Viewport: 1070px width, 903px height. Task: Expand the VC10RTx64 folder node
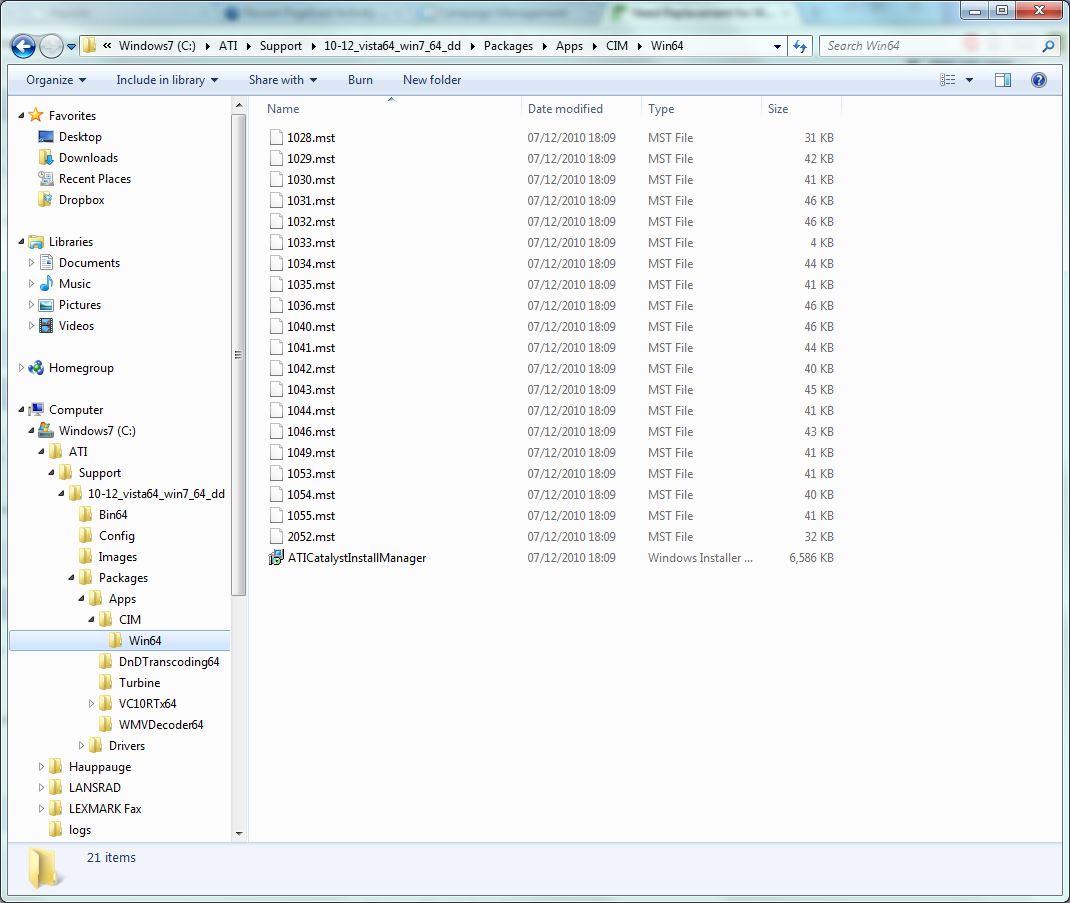[x=92, y=704]
